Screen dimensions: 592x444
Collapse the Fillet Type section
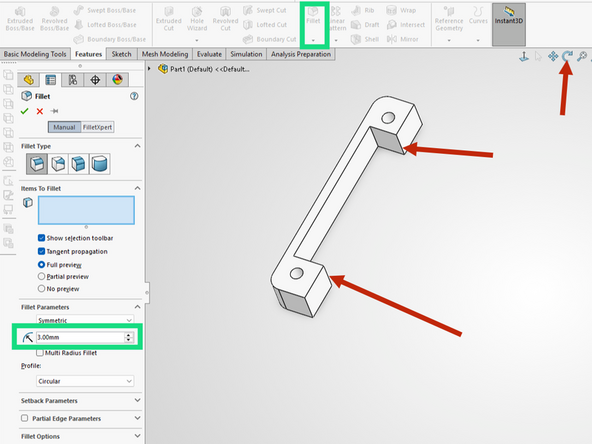click(x=137, y=146)
